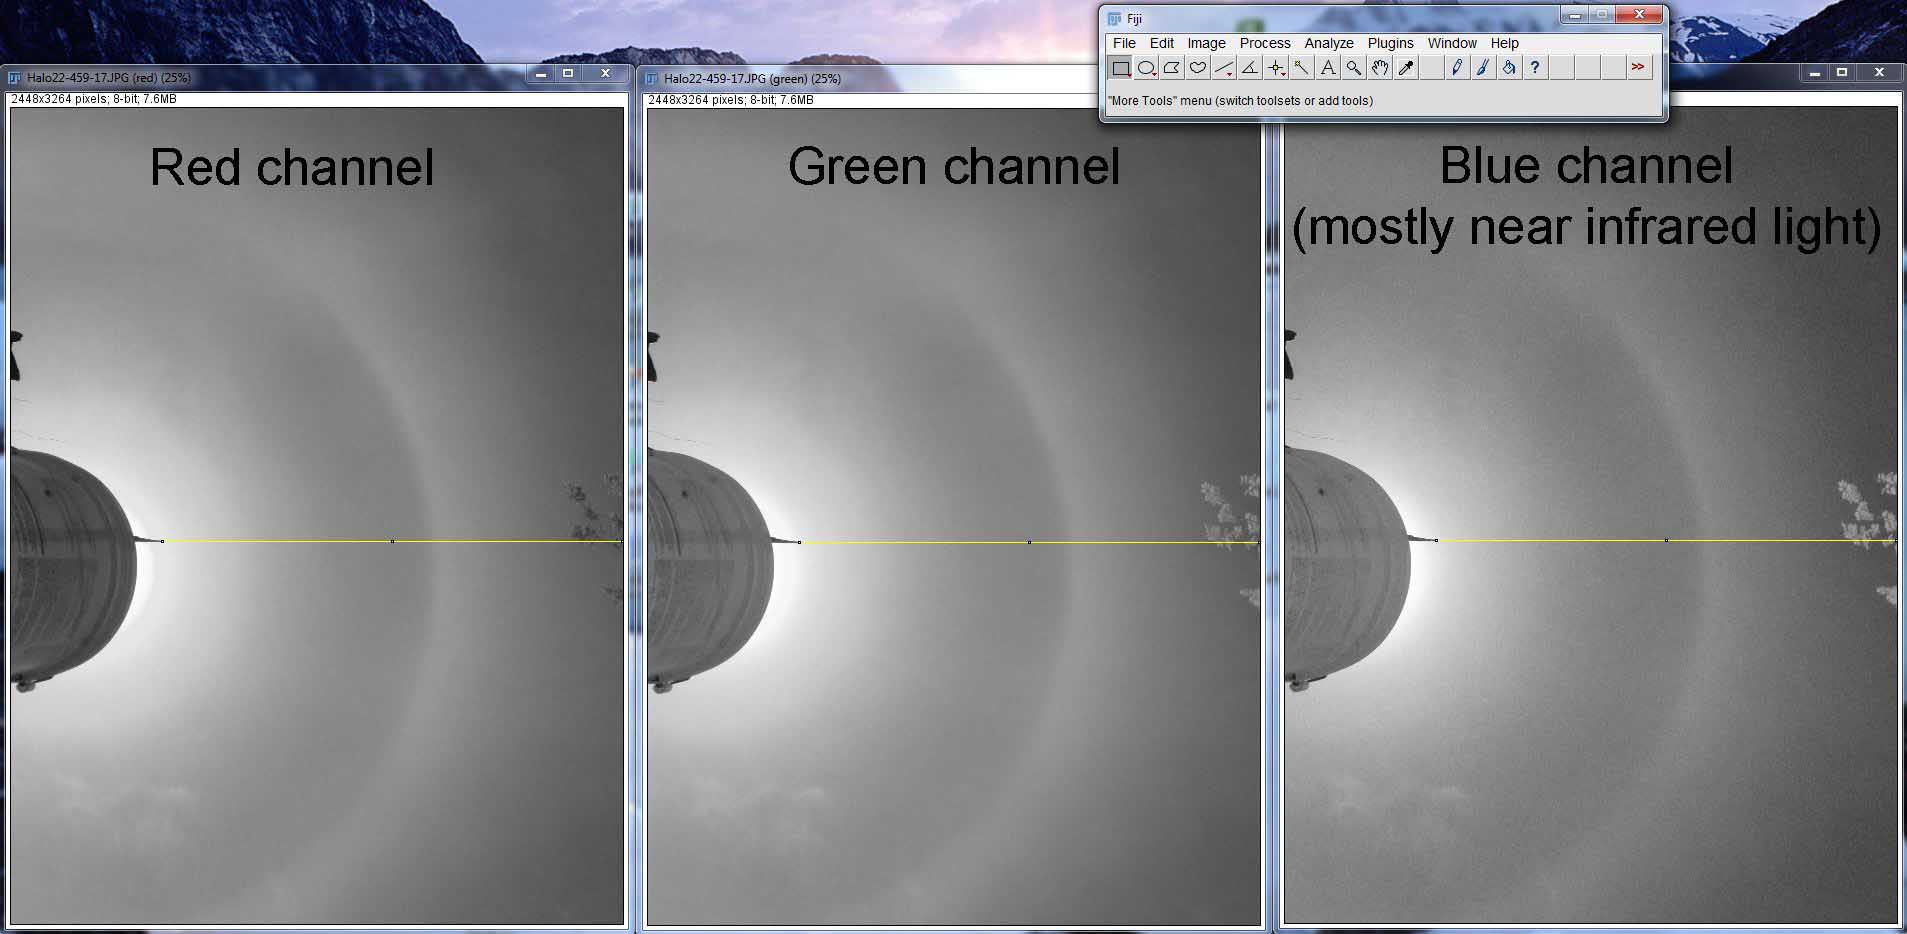Choose the Polygon selection tool

[1172, 68]
